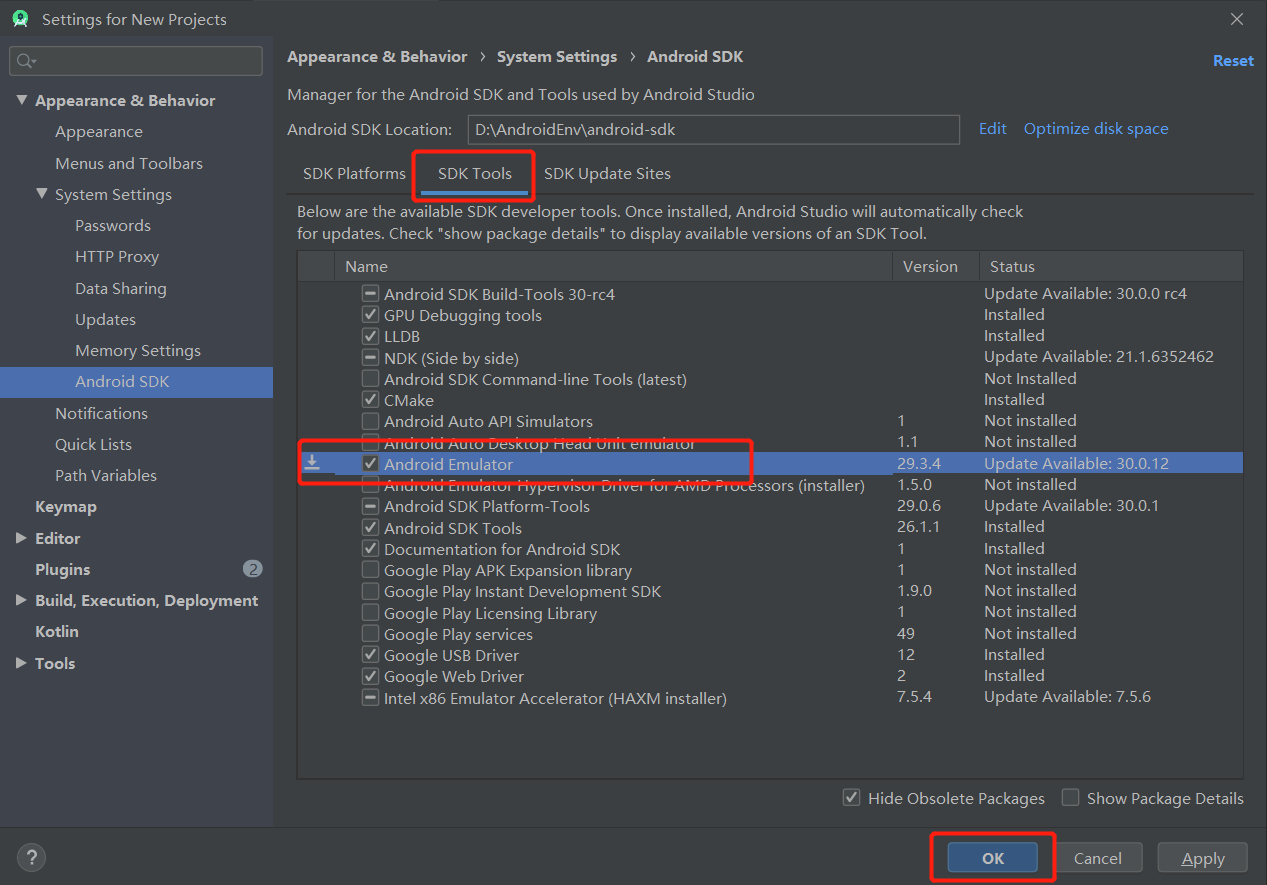Open Memory Settings page
Viewport: 1267px width, 885px height.
click(138, 350)
